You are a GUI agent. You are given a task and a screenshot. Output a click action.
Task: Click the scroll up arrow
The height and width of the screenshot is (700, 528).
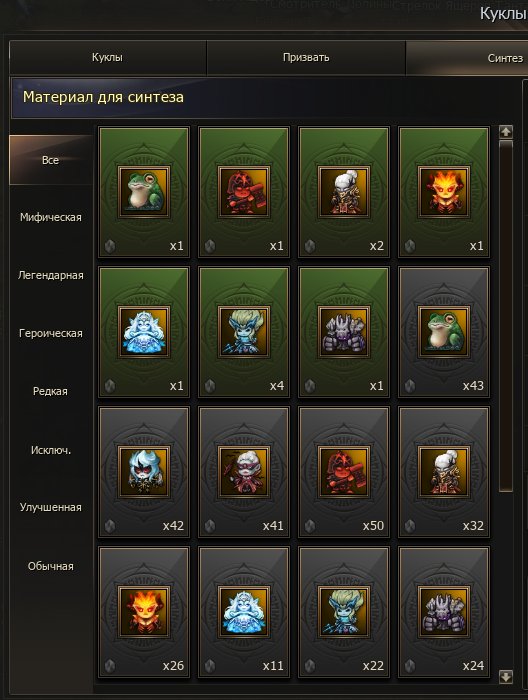click(x=506, y=132)
